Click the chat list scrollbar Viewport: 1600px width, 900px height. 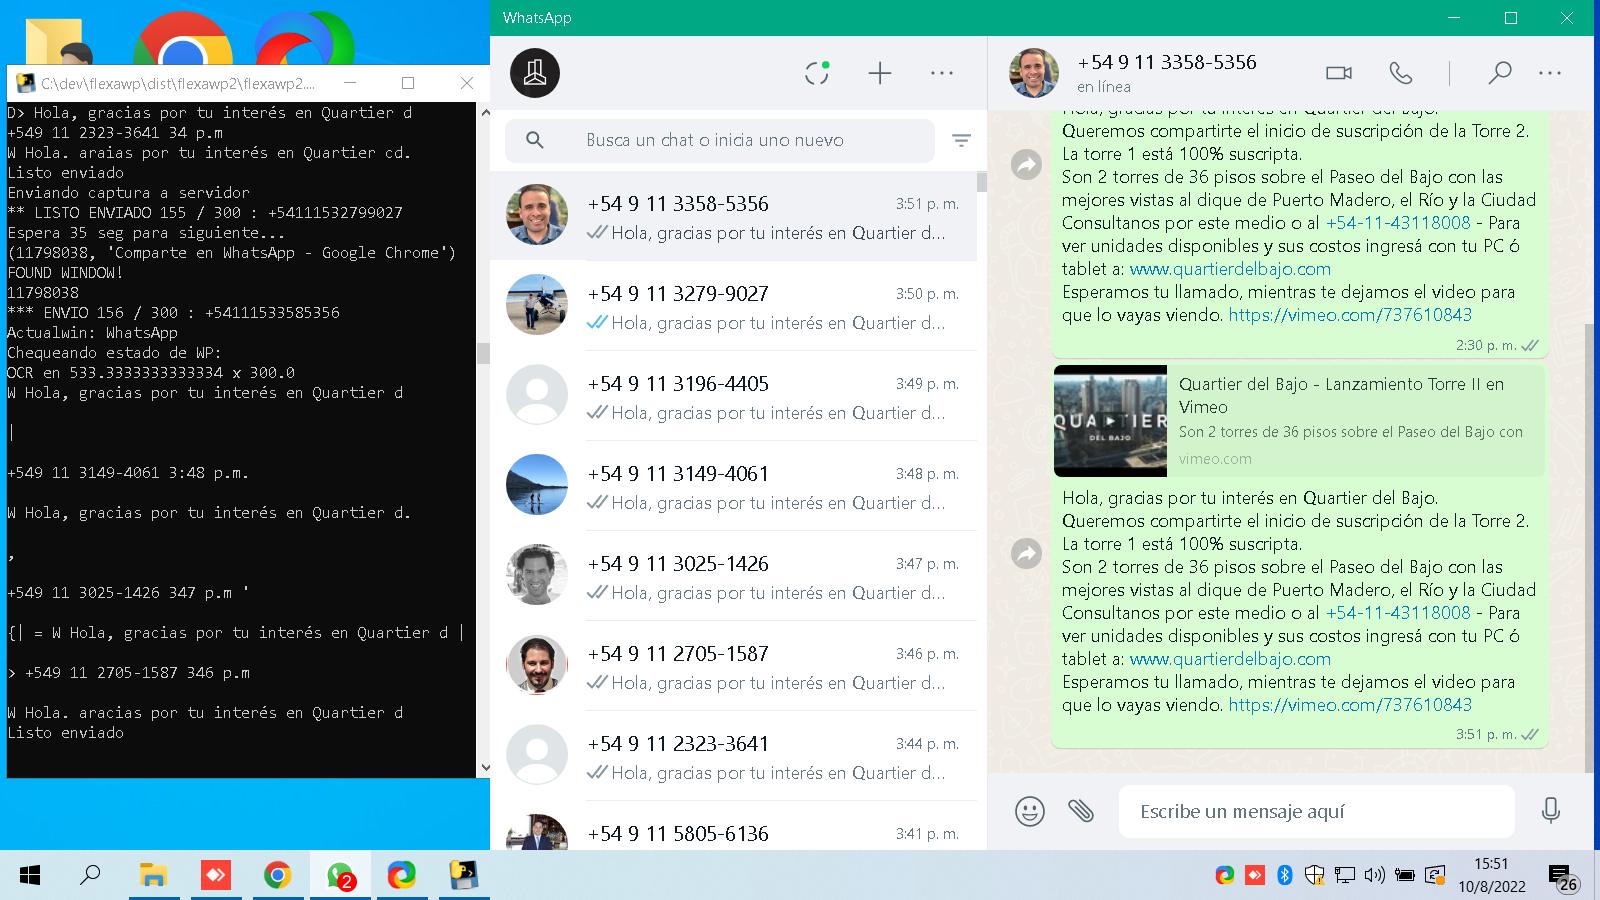(x=982, y=182)
